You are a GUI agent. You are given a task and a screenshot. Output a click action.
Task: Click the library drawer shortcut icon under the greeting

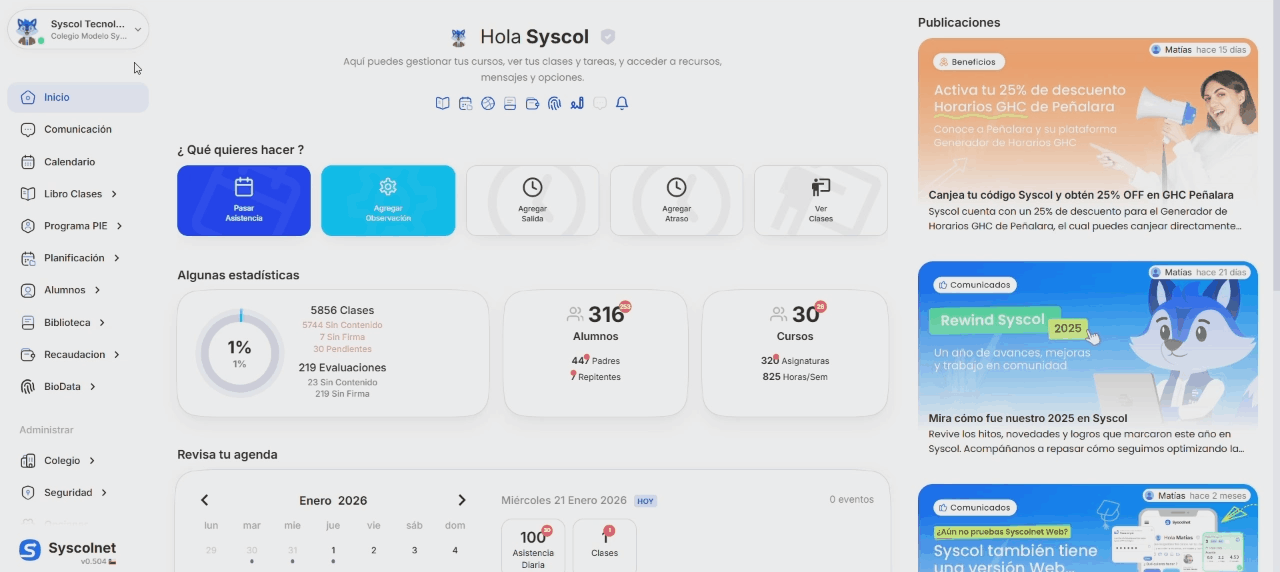click(510, 103)
